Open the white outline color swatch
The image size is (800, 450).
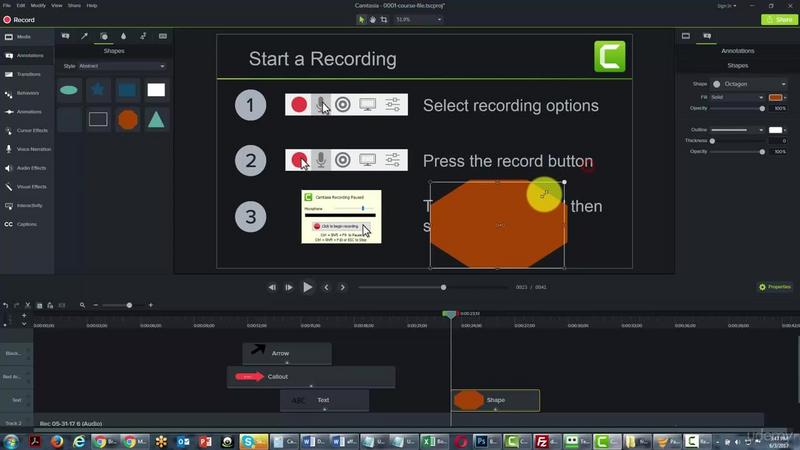776,130
